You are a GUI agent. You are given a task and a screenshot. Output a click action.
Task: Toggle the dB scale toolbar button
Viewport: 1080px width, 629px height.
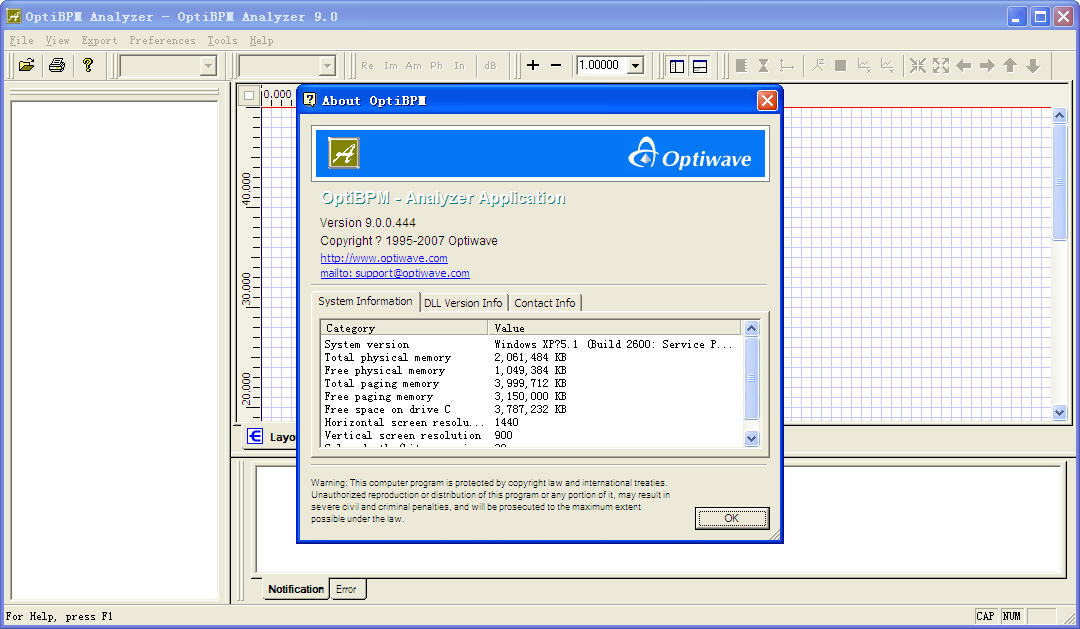tap(490, 65)
